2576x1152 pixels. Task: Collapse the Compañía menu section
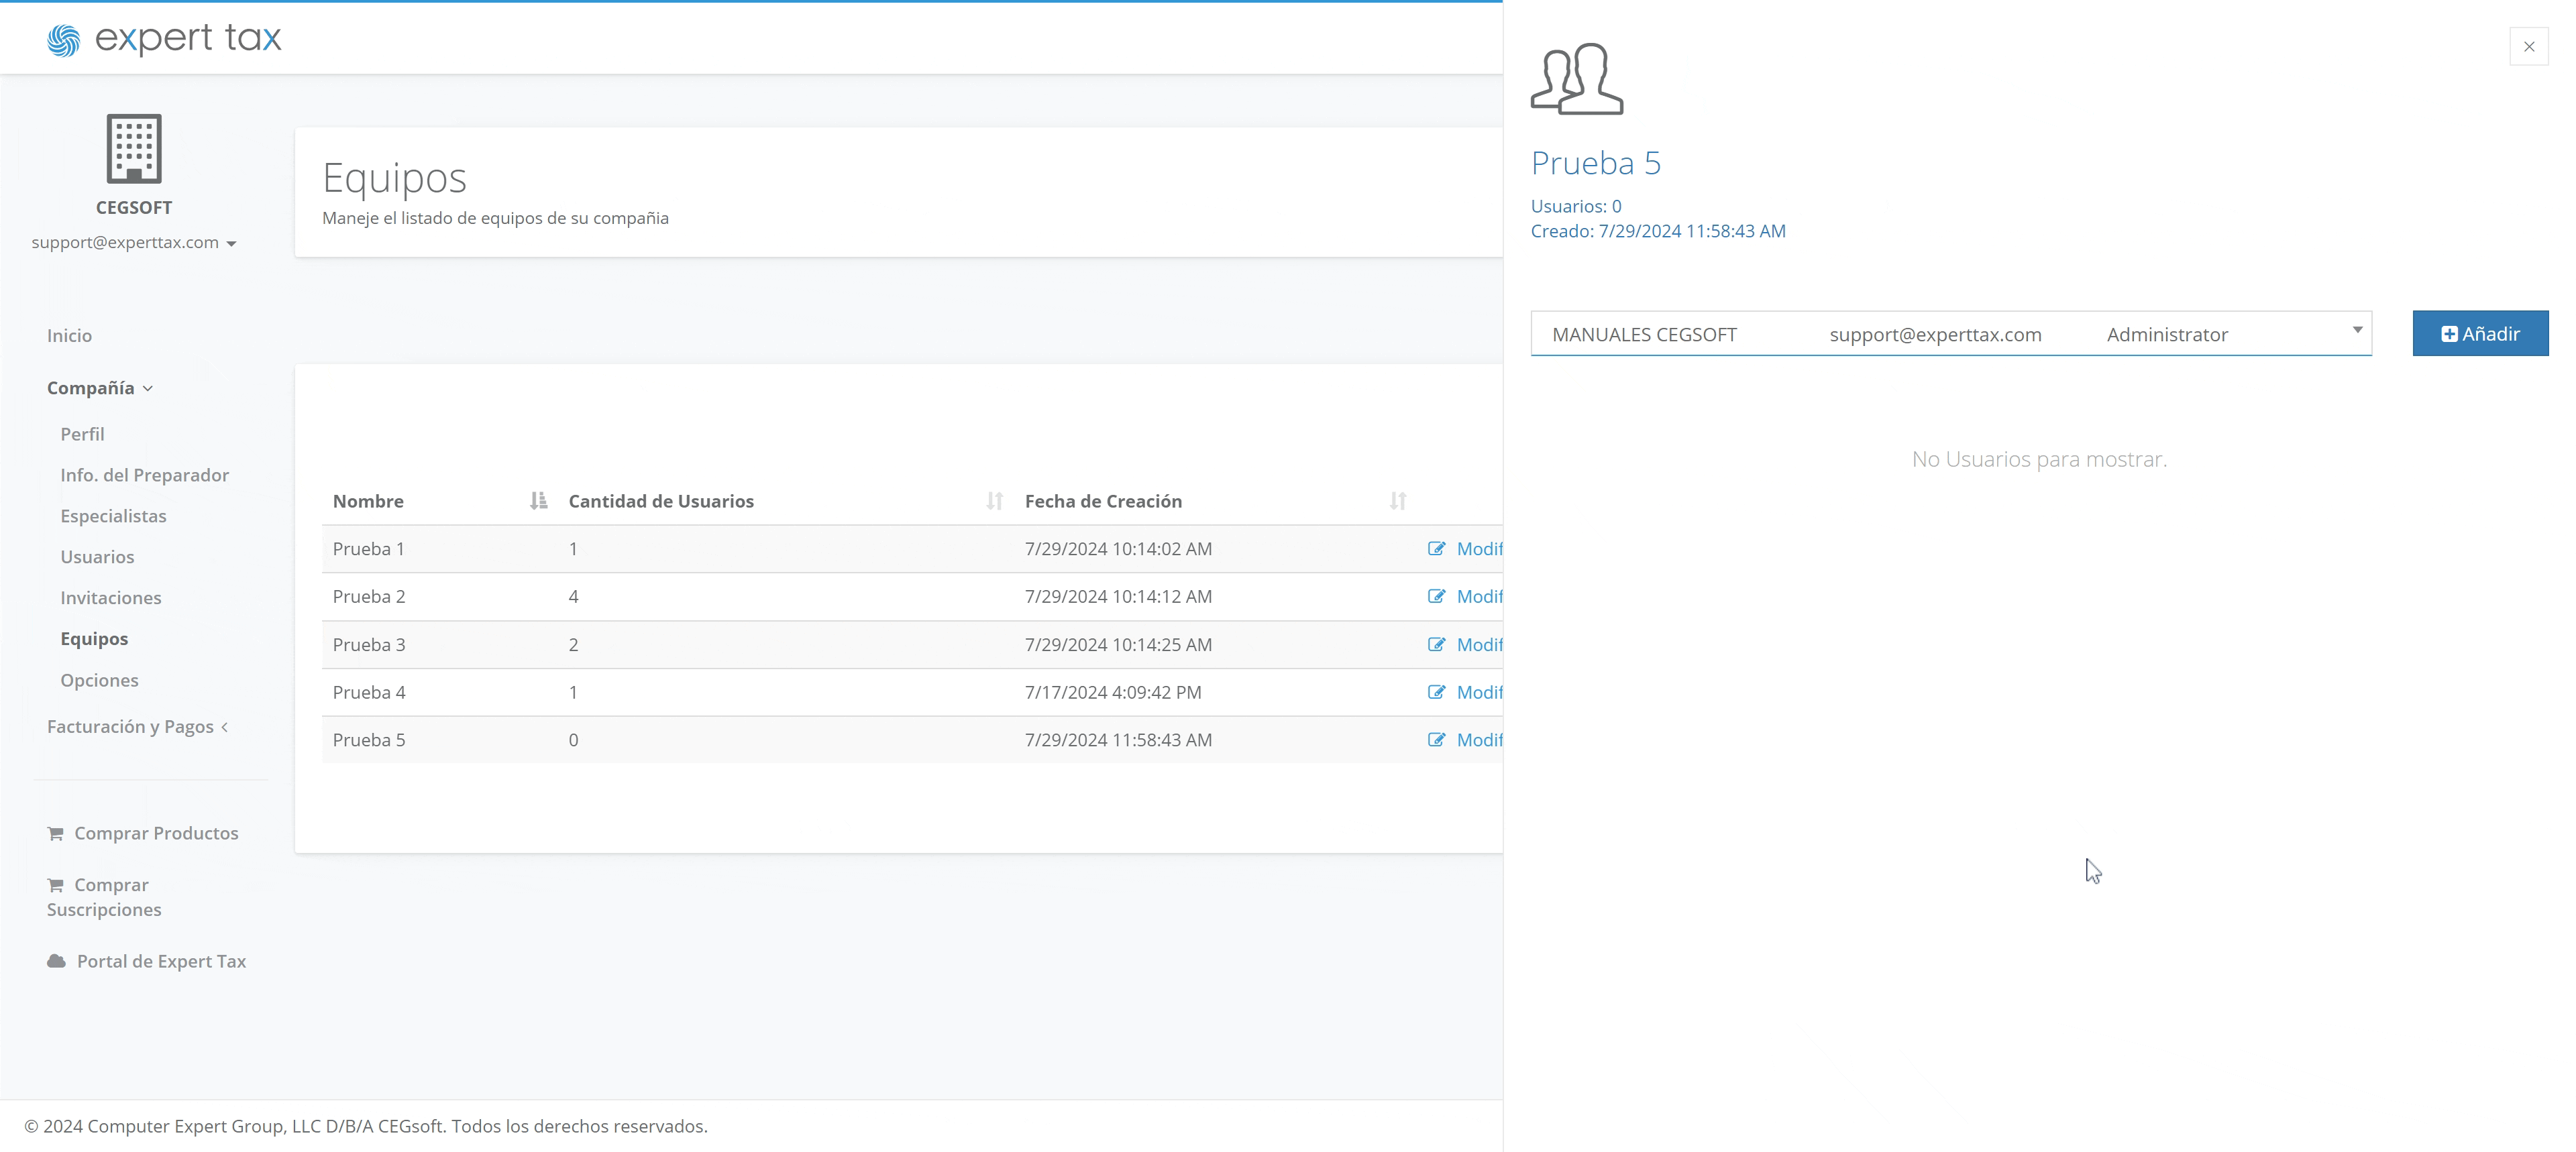(100, 388)
